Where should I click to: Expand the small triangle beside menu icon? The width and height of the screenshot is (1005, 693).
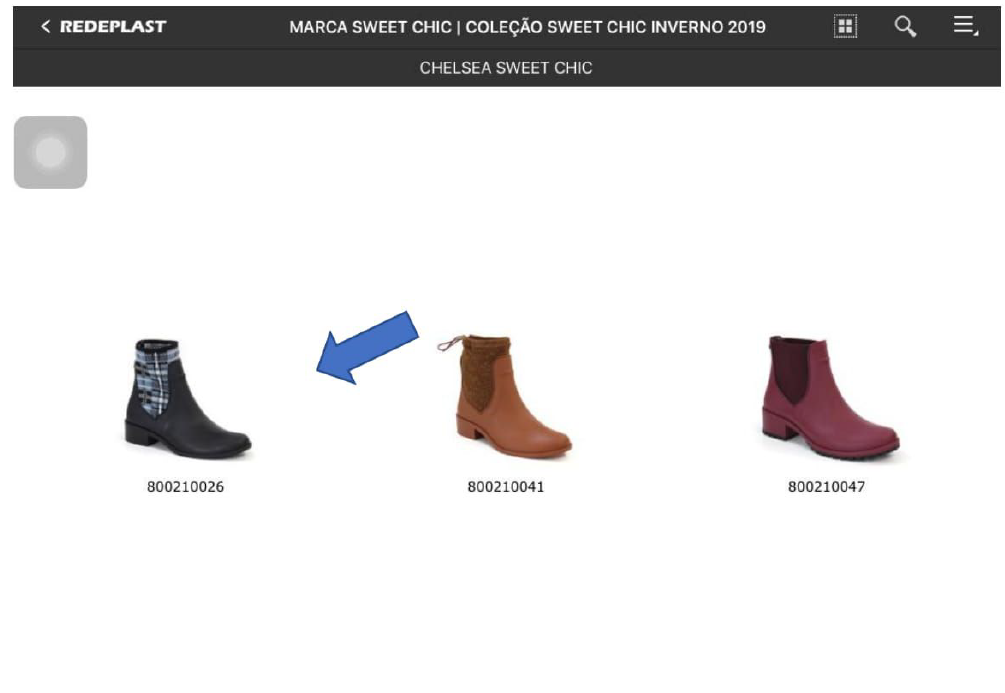976,32
